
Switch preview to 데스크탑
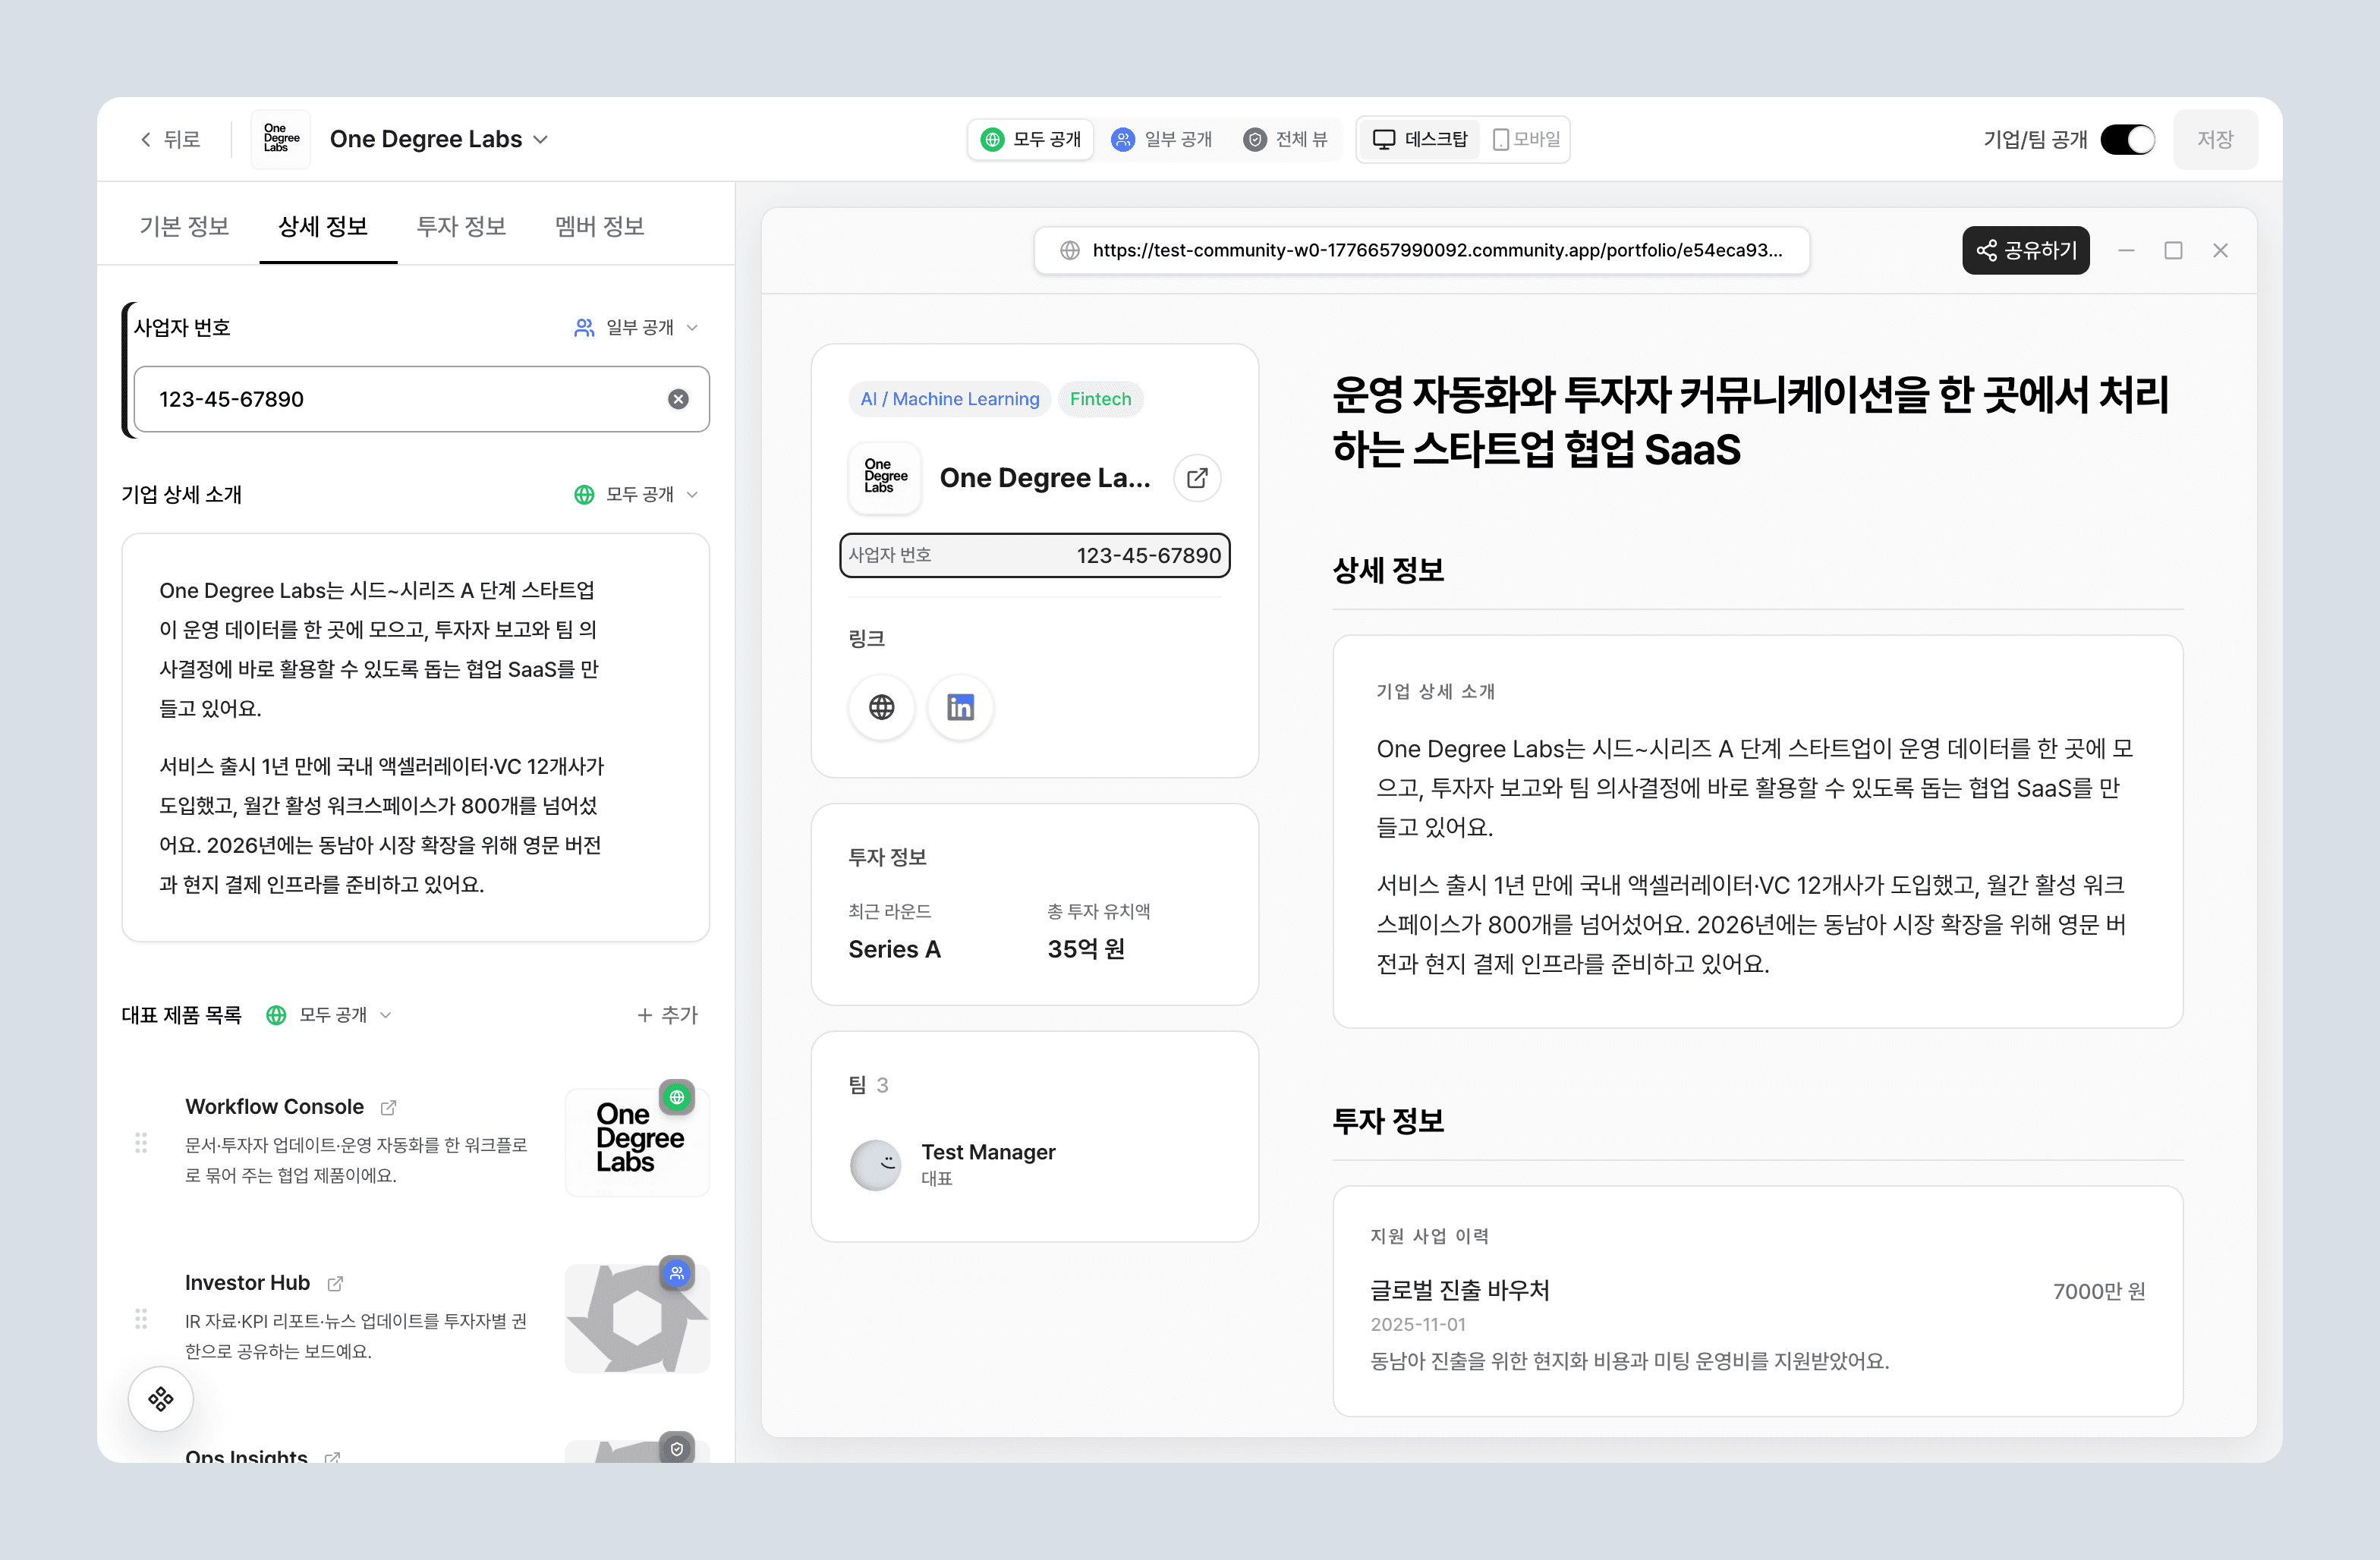coord(1420,139)
